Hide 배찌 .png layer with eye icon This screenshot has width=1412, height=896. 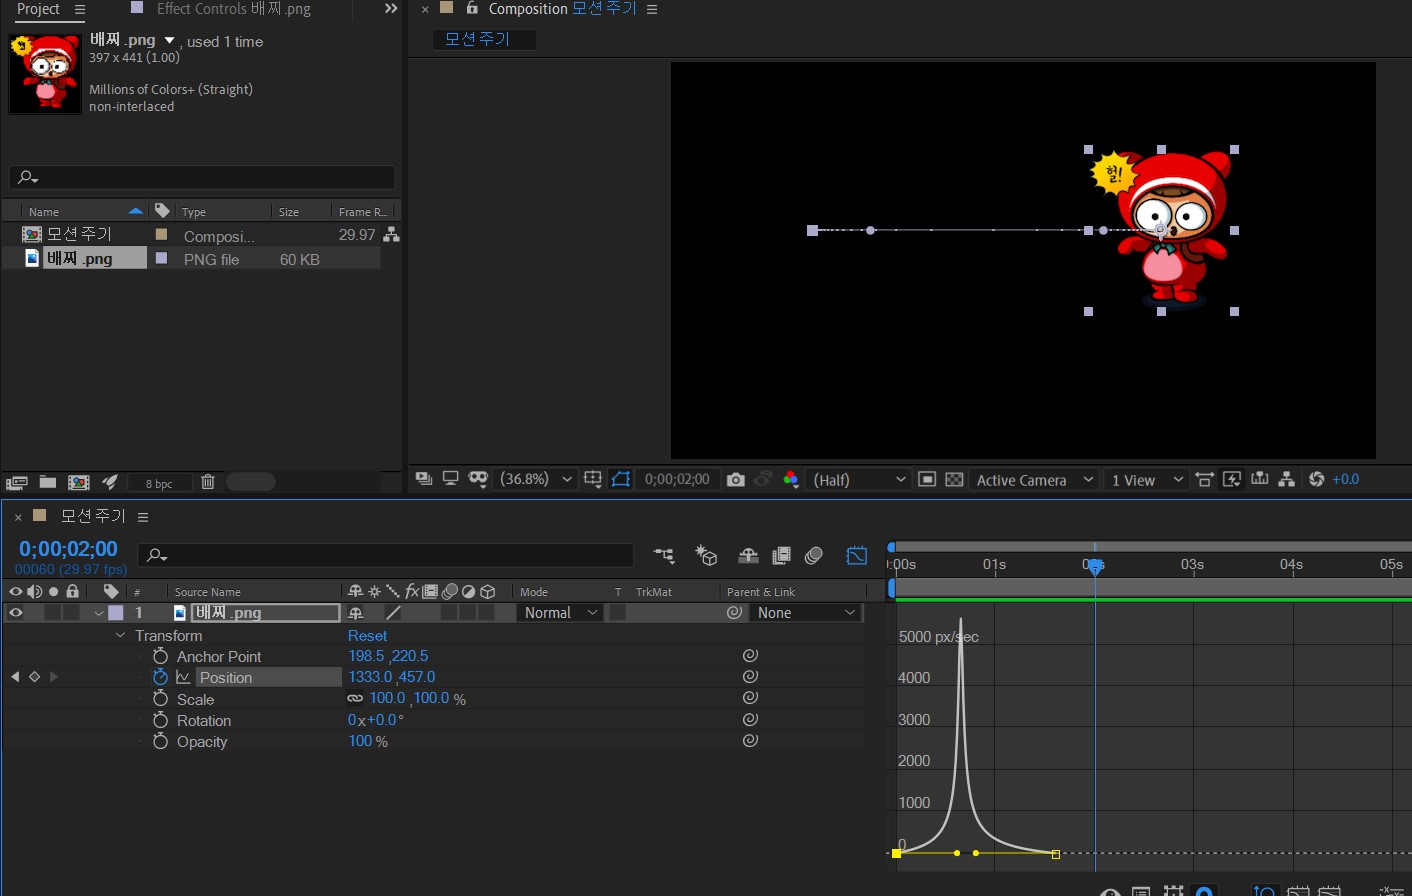[16, 613]
